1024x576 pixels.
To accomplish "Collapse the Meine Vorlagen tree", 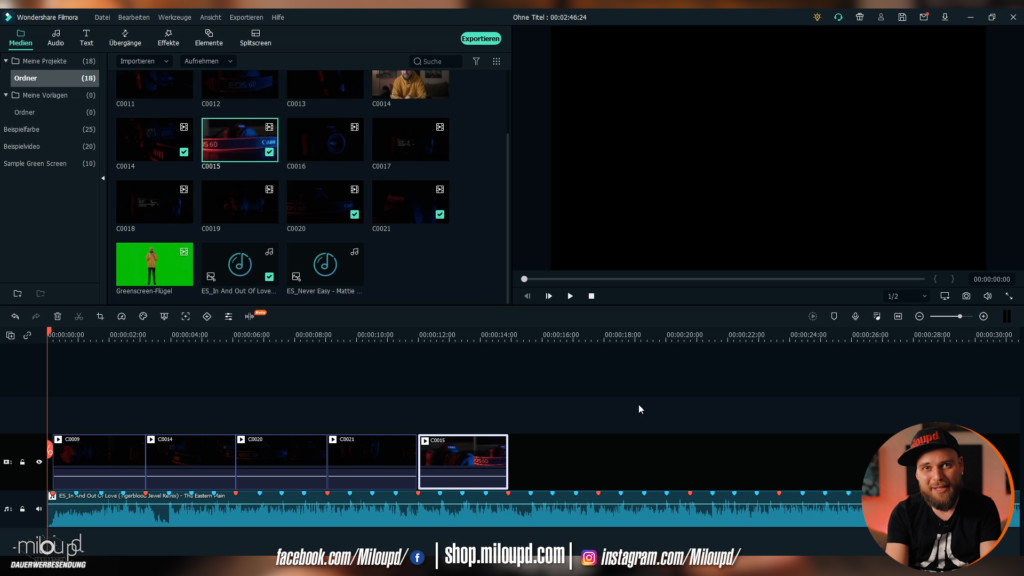I will pos(6,95).
